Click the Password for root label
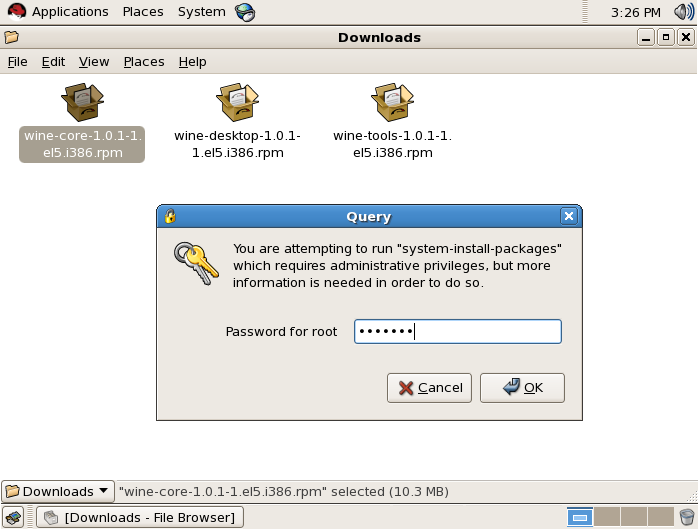The image size is (699, 532). [x=281, y=332]
